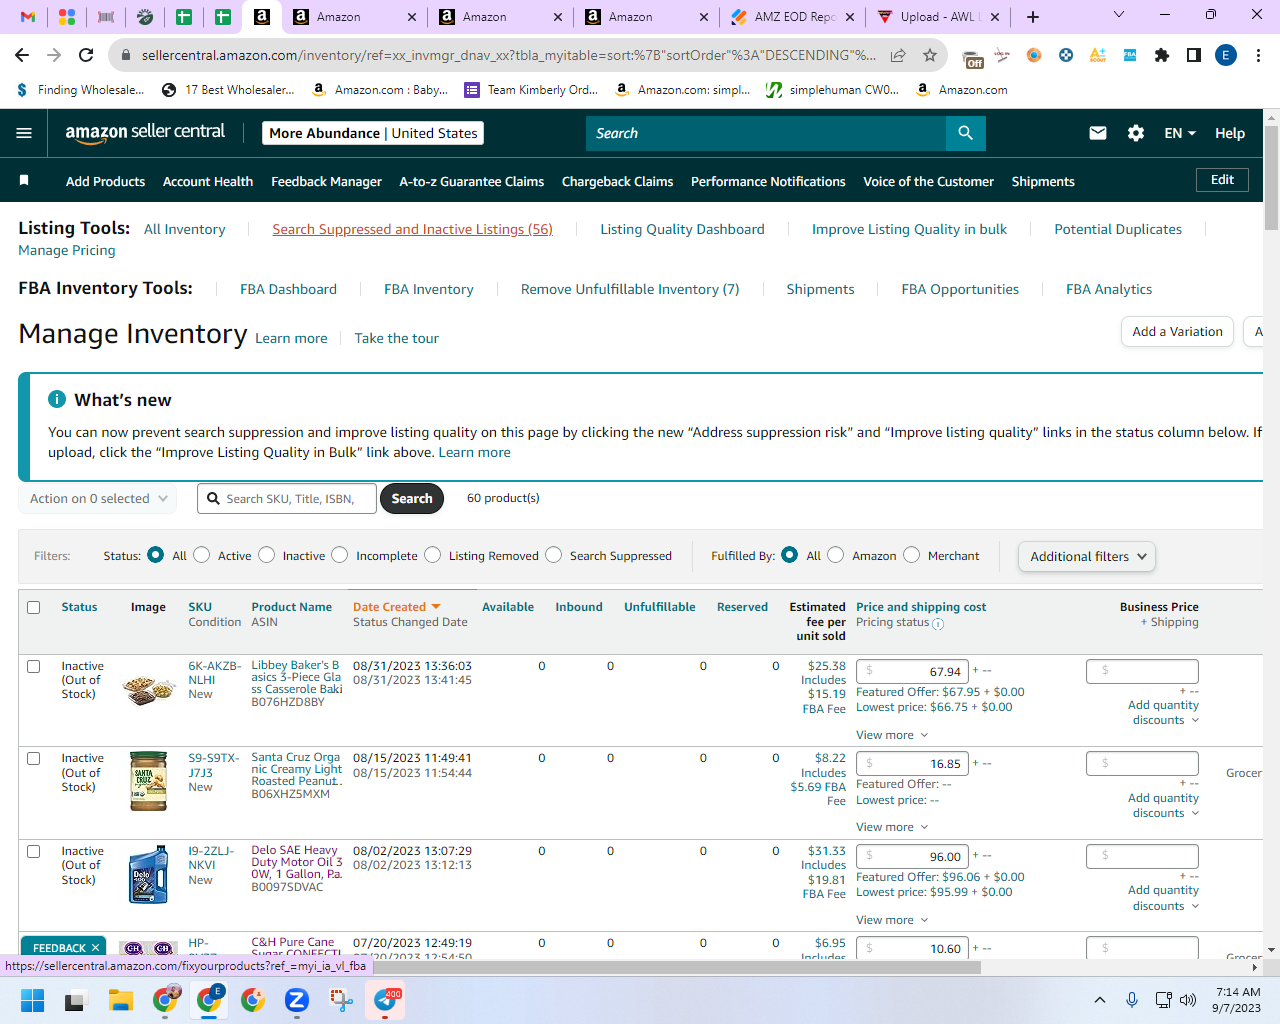The width and height of the screenshot is (1280, 1024).
Task: Tick the select-all checkbox in the table header
Action: click(x=34, y=607)
